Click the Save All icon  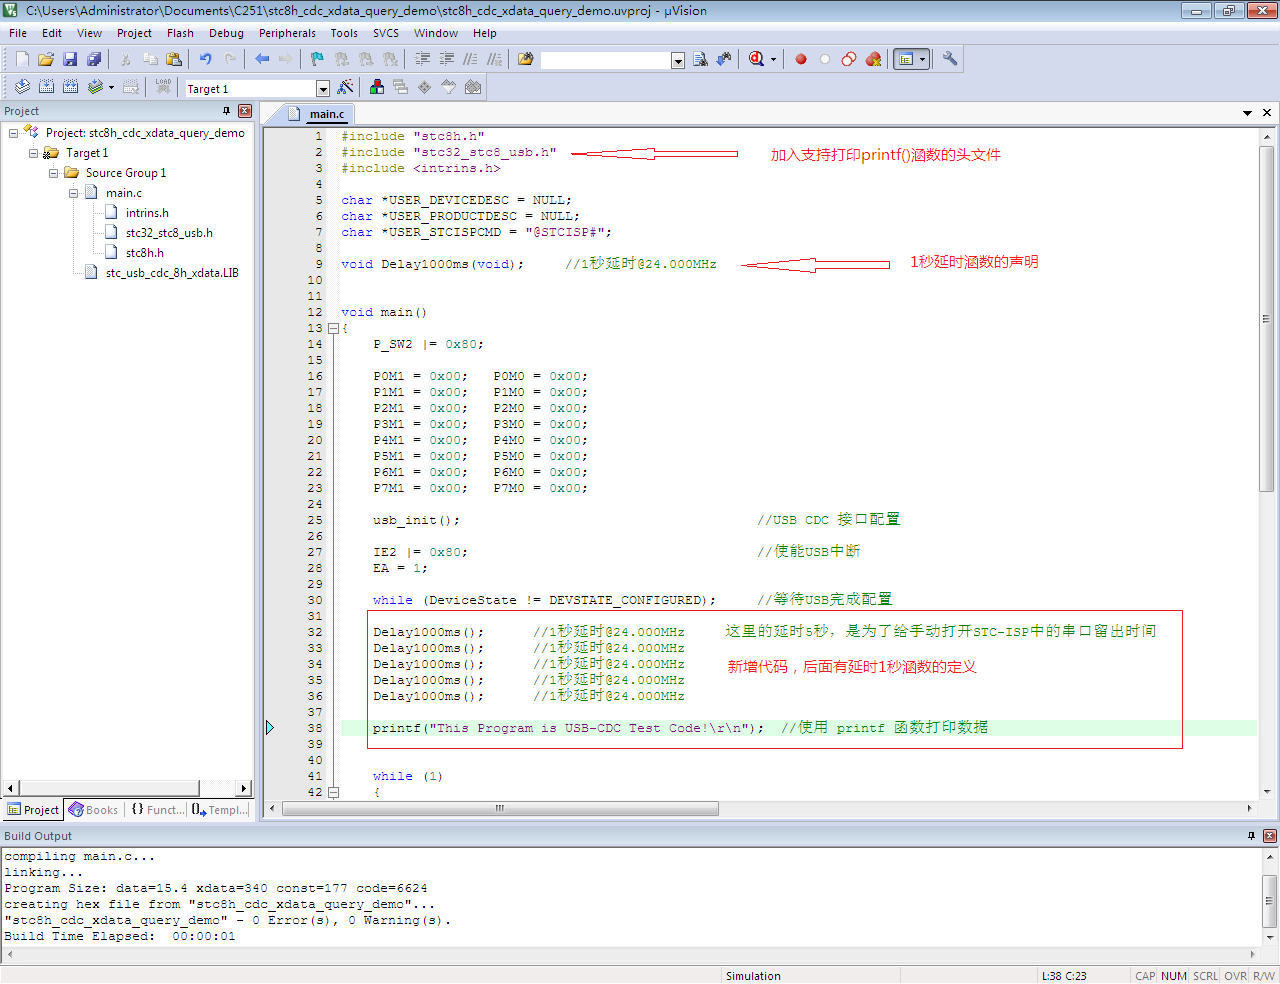[x=94, y=59]
